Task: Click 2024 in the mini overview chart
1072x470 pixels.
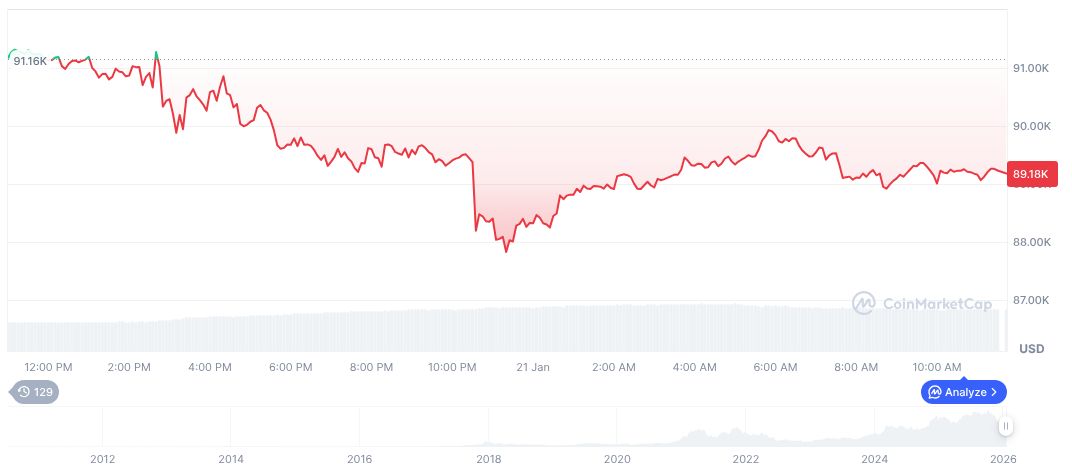Action: pos(875,459)
